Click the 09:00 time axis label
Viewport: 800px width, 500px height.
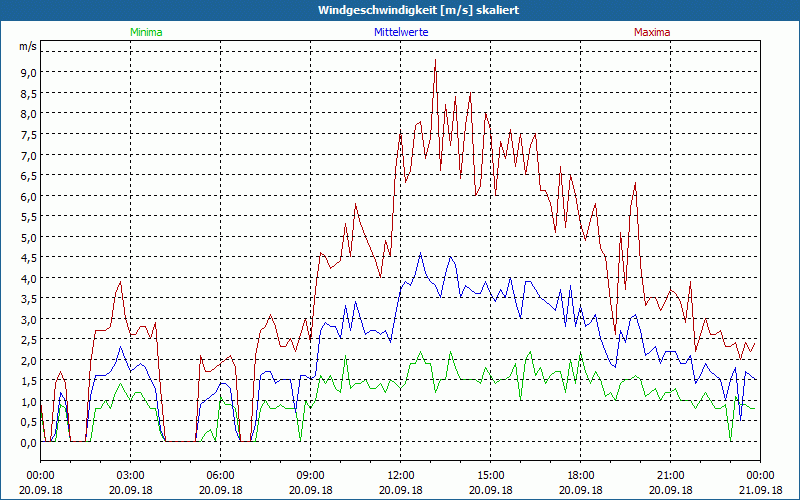(x=311, y=476)
